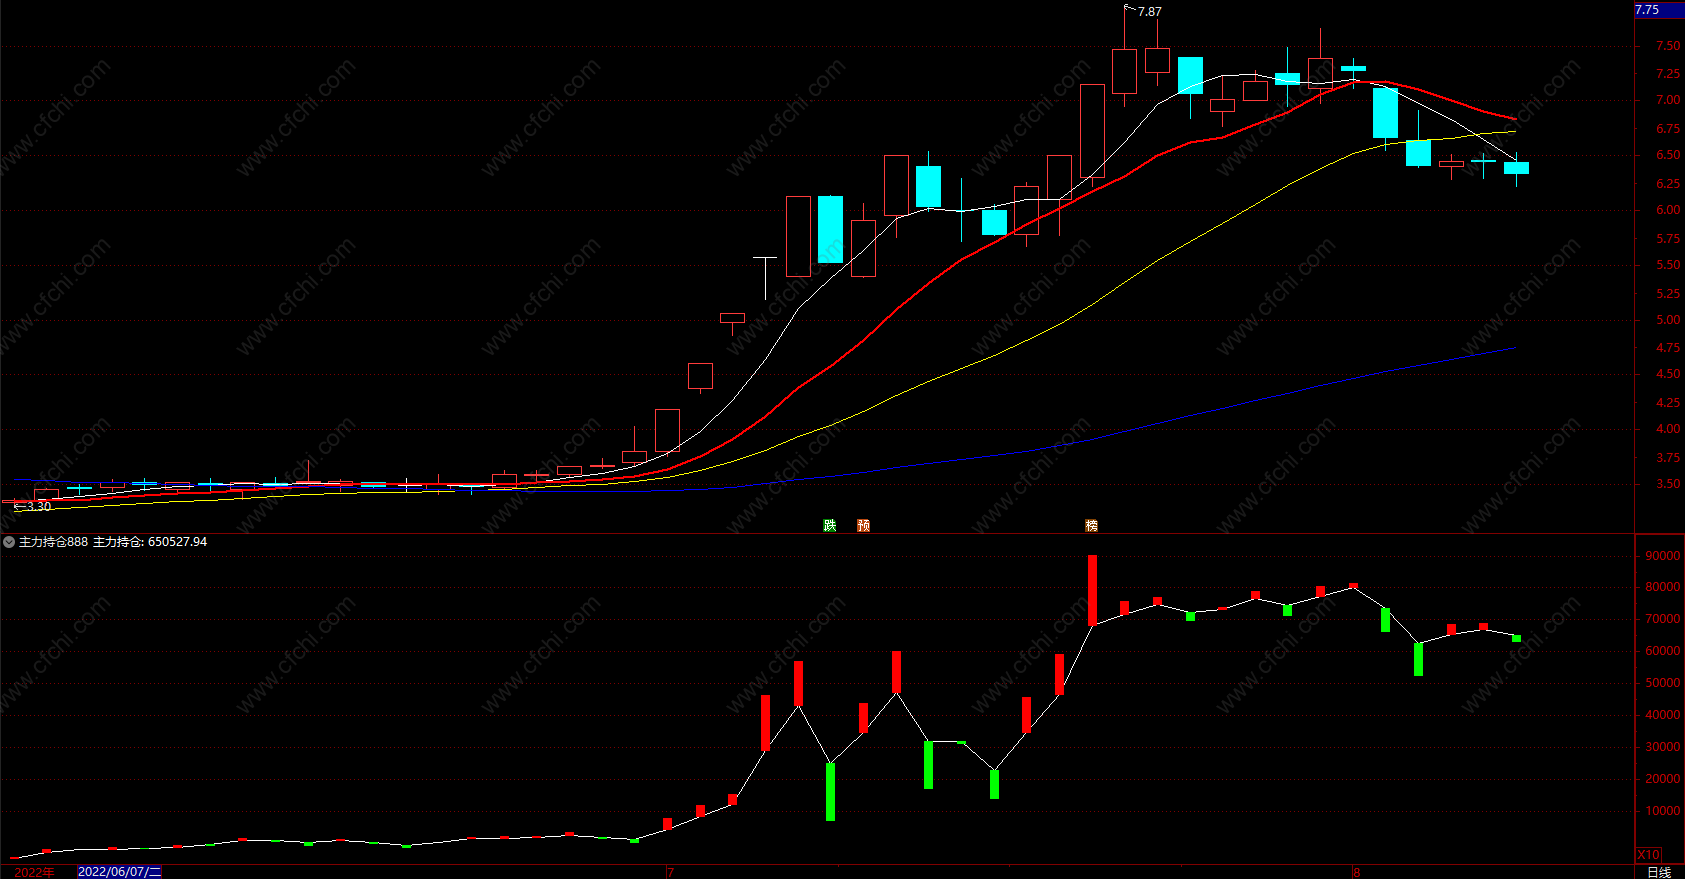
Task: Click the 7.87 high price annotation
Action: (x=1150, y=12)
